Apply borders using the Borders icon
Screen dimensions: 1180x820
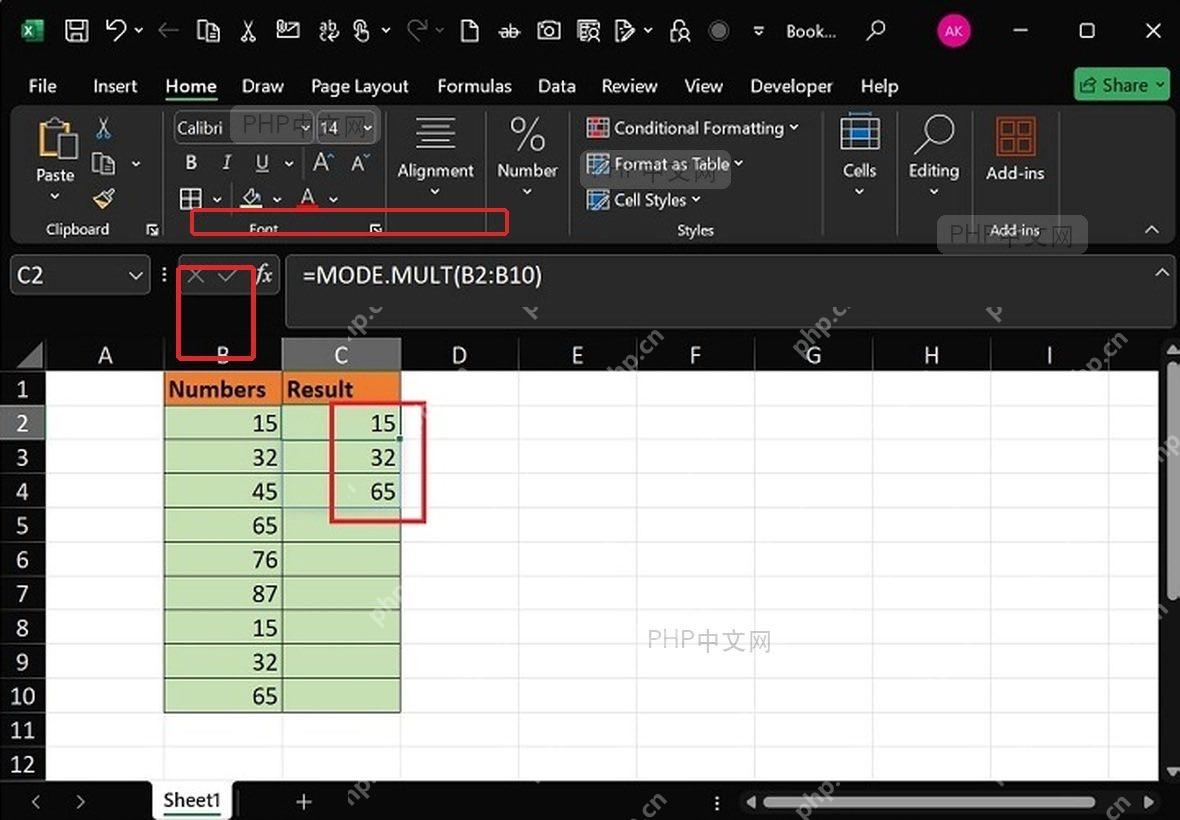pos(190,199)
